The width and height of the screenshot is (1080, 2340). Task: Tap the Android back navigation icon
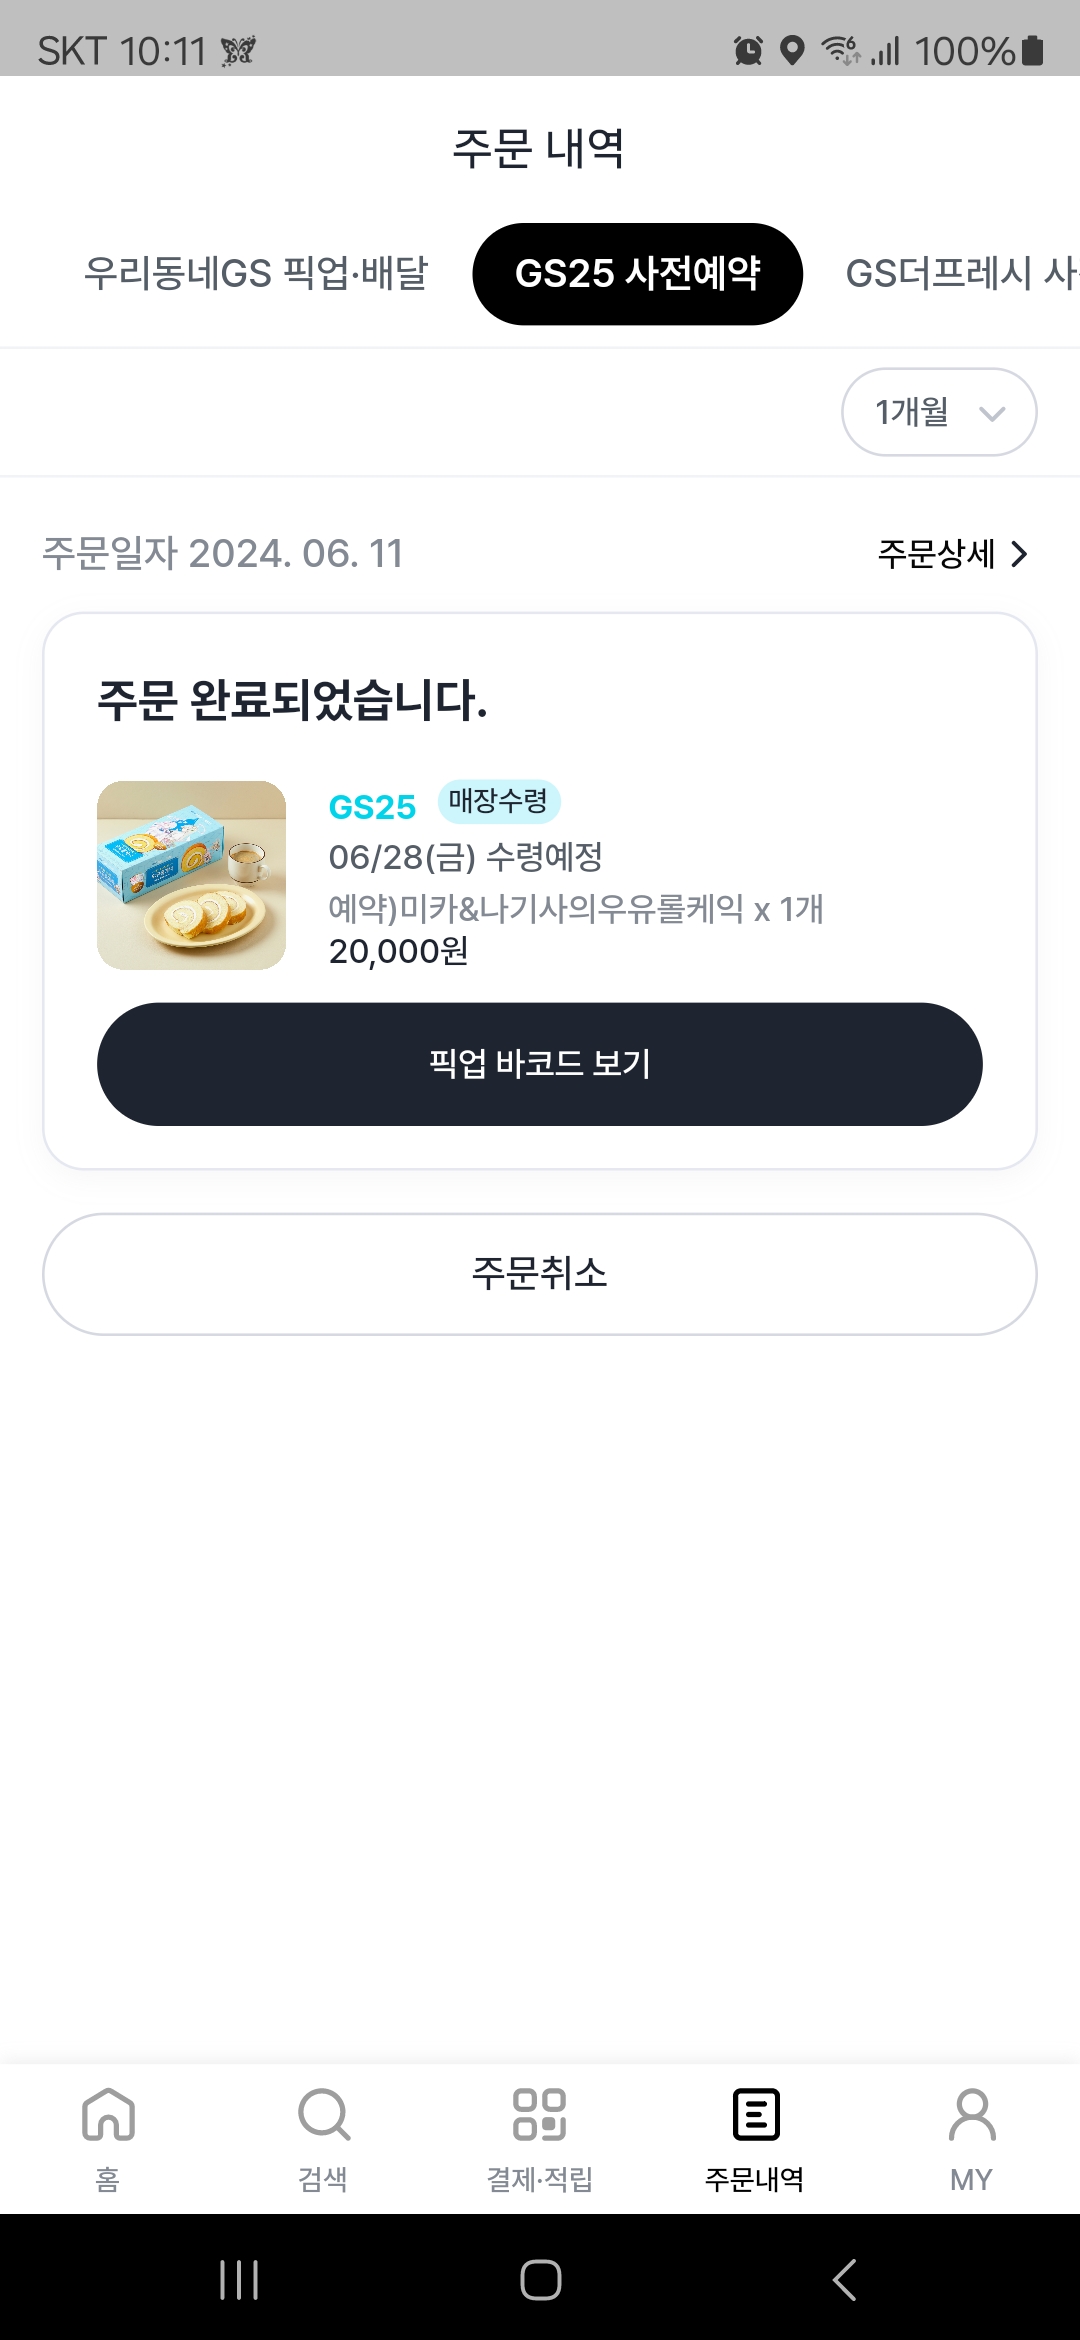(x=845, y=2280)
